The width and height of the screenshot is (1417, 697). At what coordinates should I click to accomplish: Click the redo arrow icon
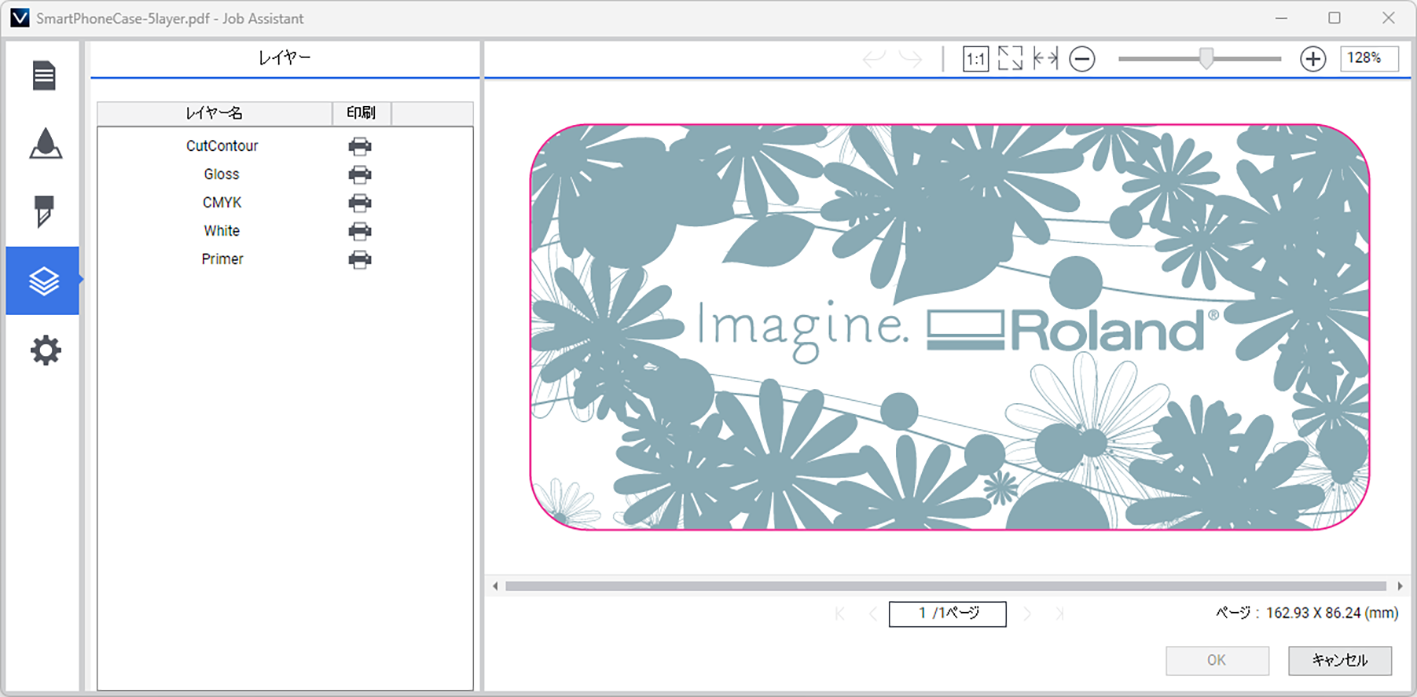[x=910, y=59]
